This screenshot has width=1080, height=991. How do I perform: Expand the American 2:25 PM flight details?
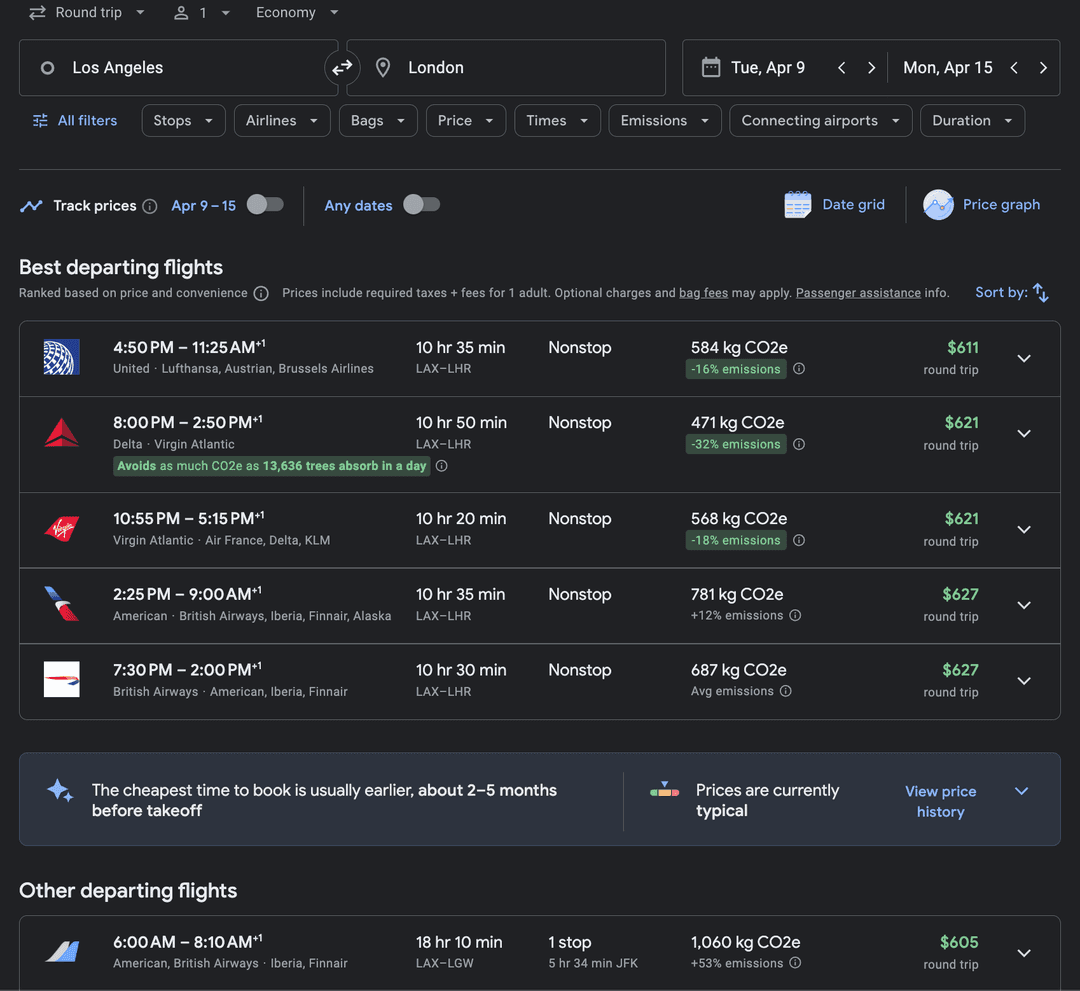[x=1024, y=605]
